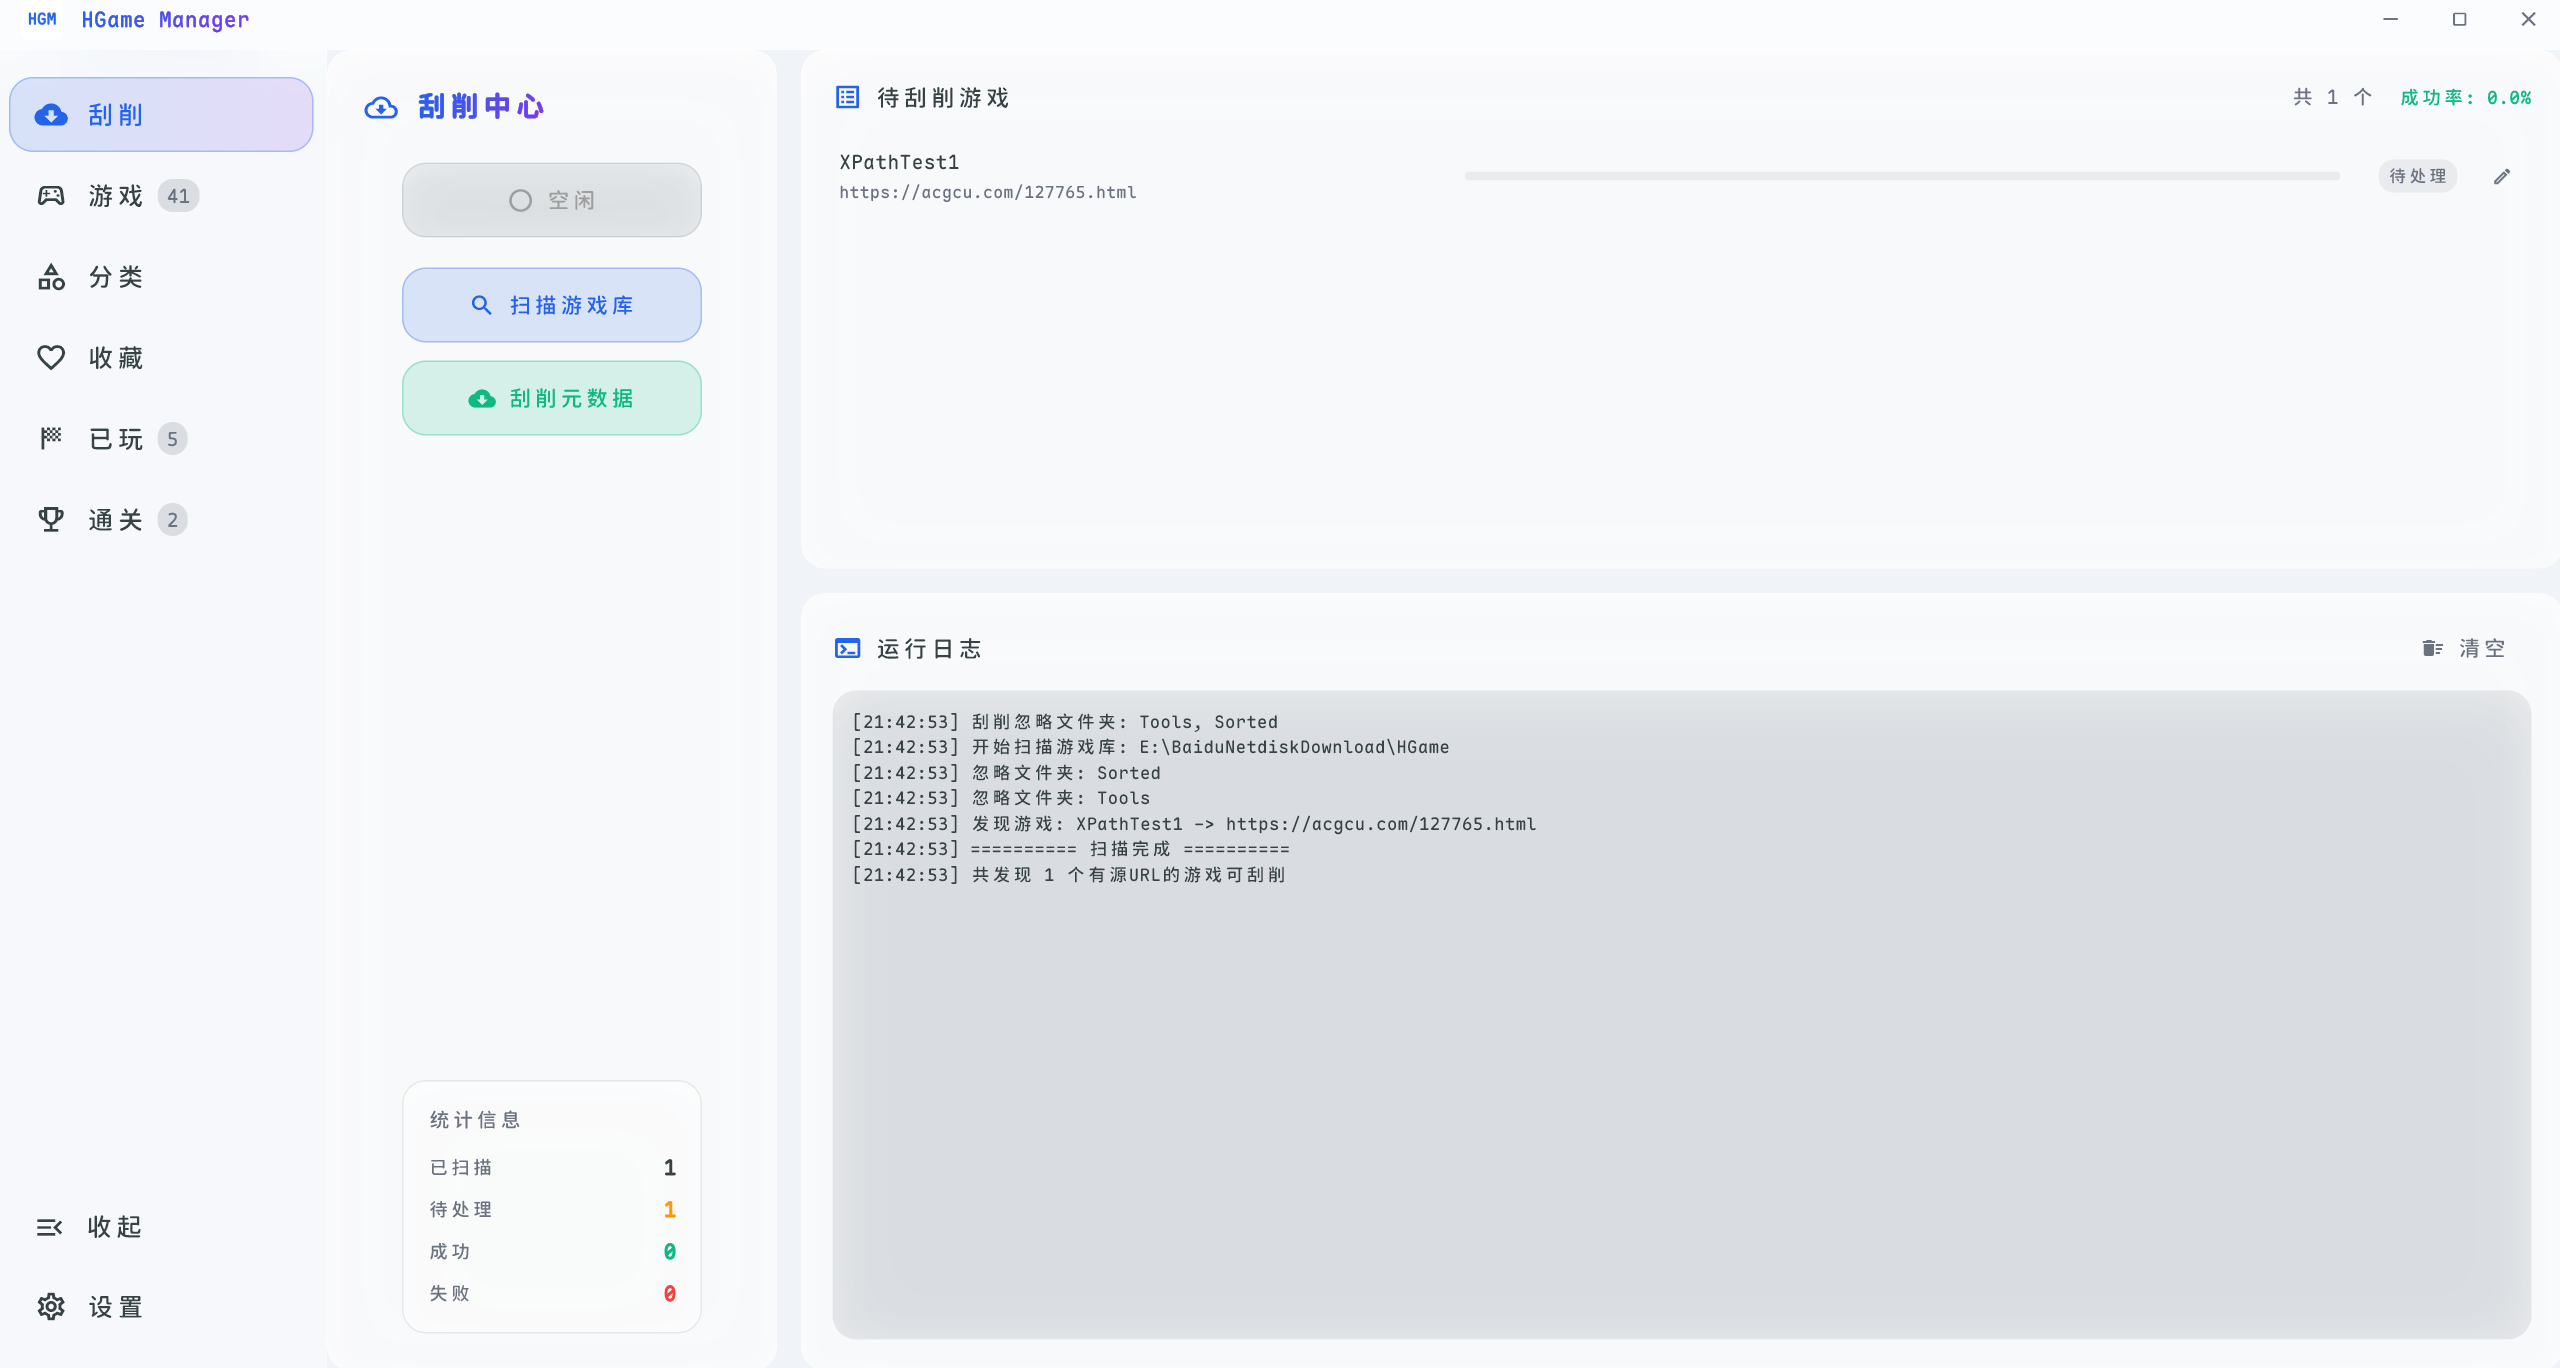Screen dimensions: 2560x1368
Task: Click the 41 badge next to 游戏
Action: point(178,196)
